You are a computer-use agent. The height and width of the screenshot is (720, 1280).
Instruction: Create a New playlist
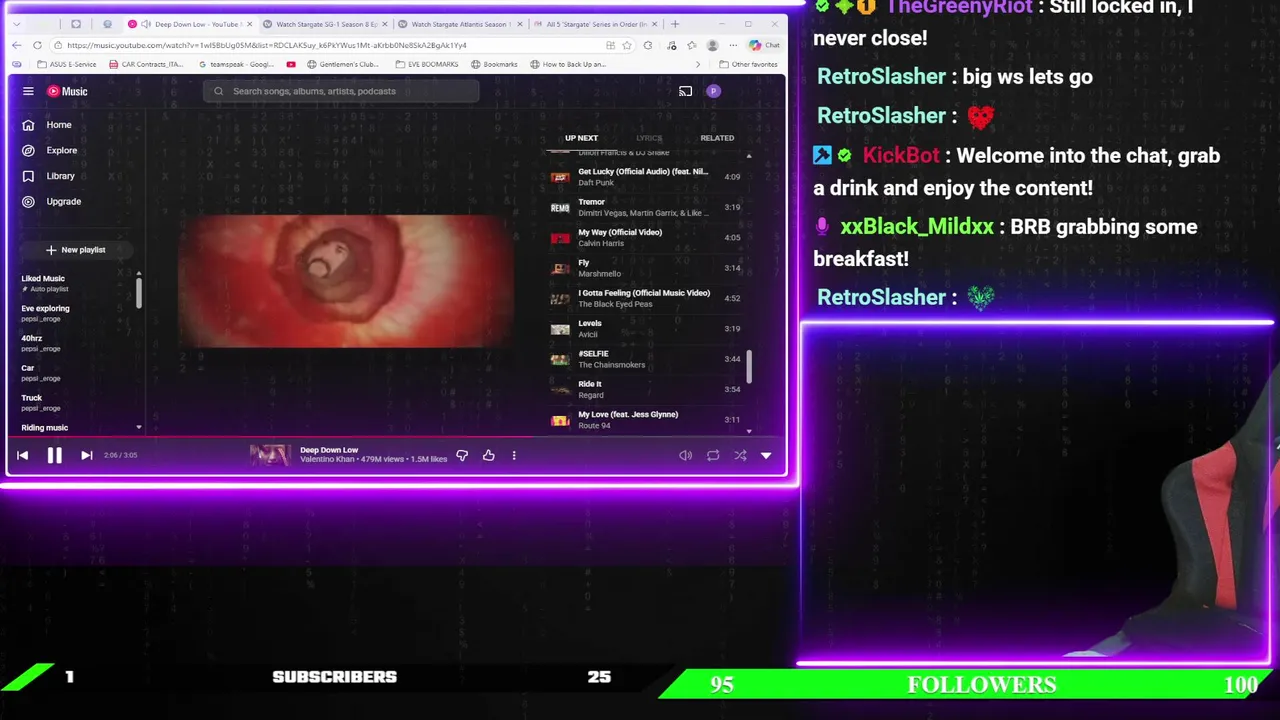click(75, 250)
